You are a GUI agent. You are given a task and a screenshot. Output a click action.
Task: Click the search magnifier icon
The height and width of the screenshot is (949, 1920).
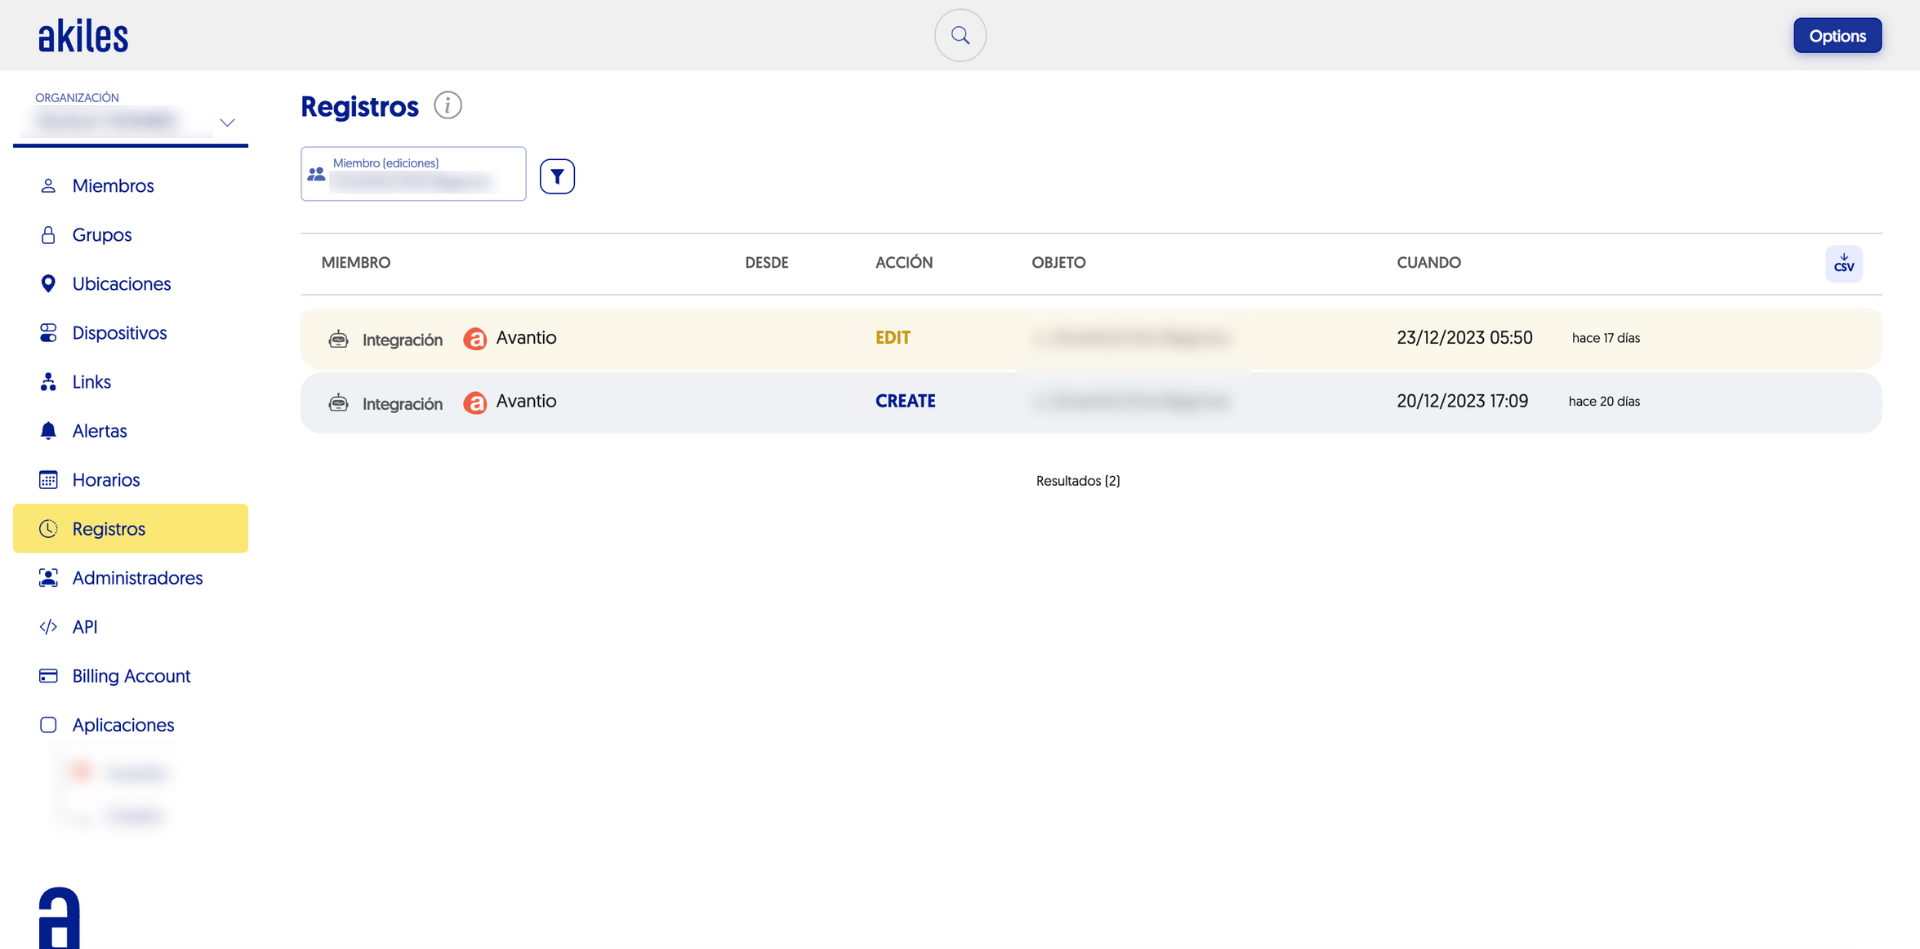click(960, 36)
